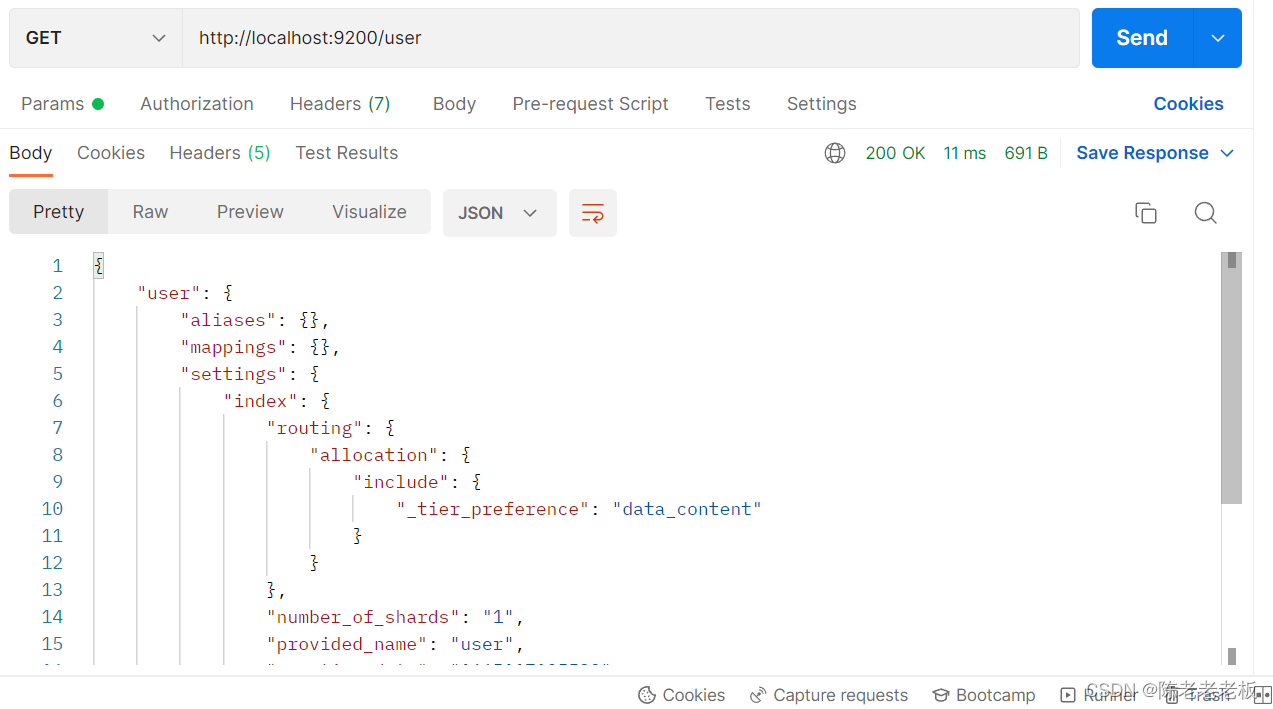The height and width of the screenshot is (709, 1273).
Task: Switch to the Pre-request Script tab
Action: pos(590,104)
